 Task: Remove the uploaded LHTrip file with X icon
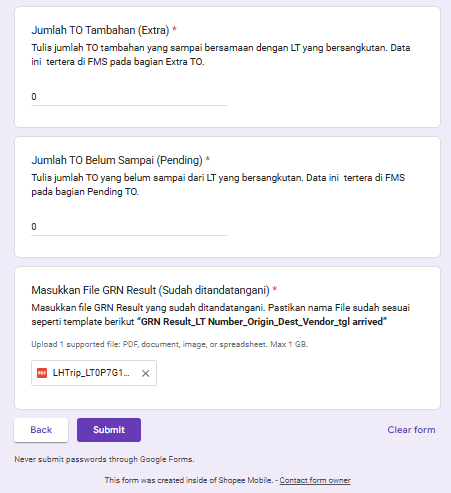pyautogui.click(x=145, y=373)
